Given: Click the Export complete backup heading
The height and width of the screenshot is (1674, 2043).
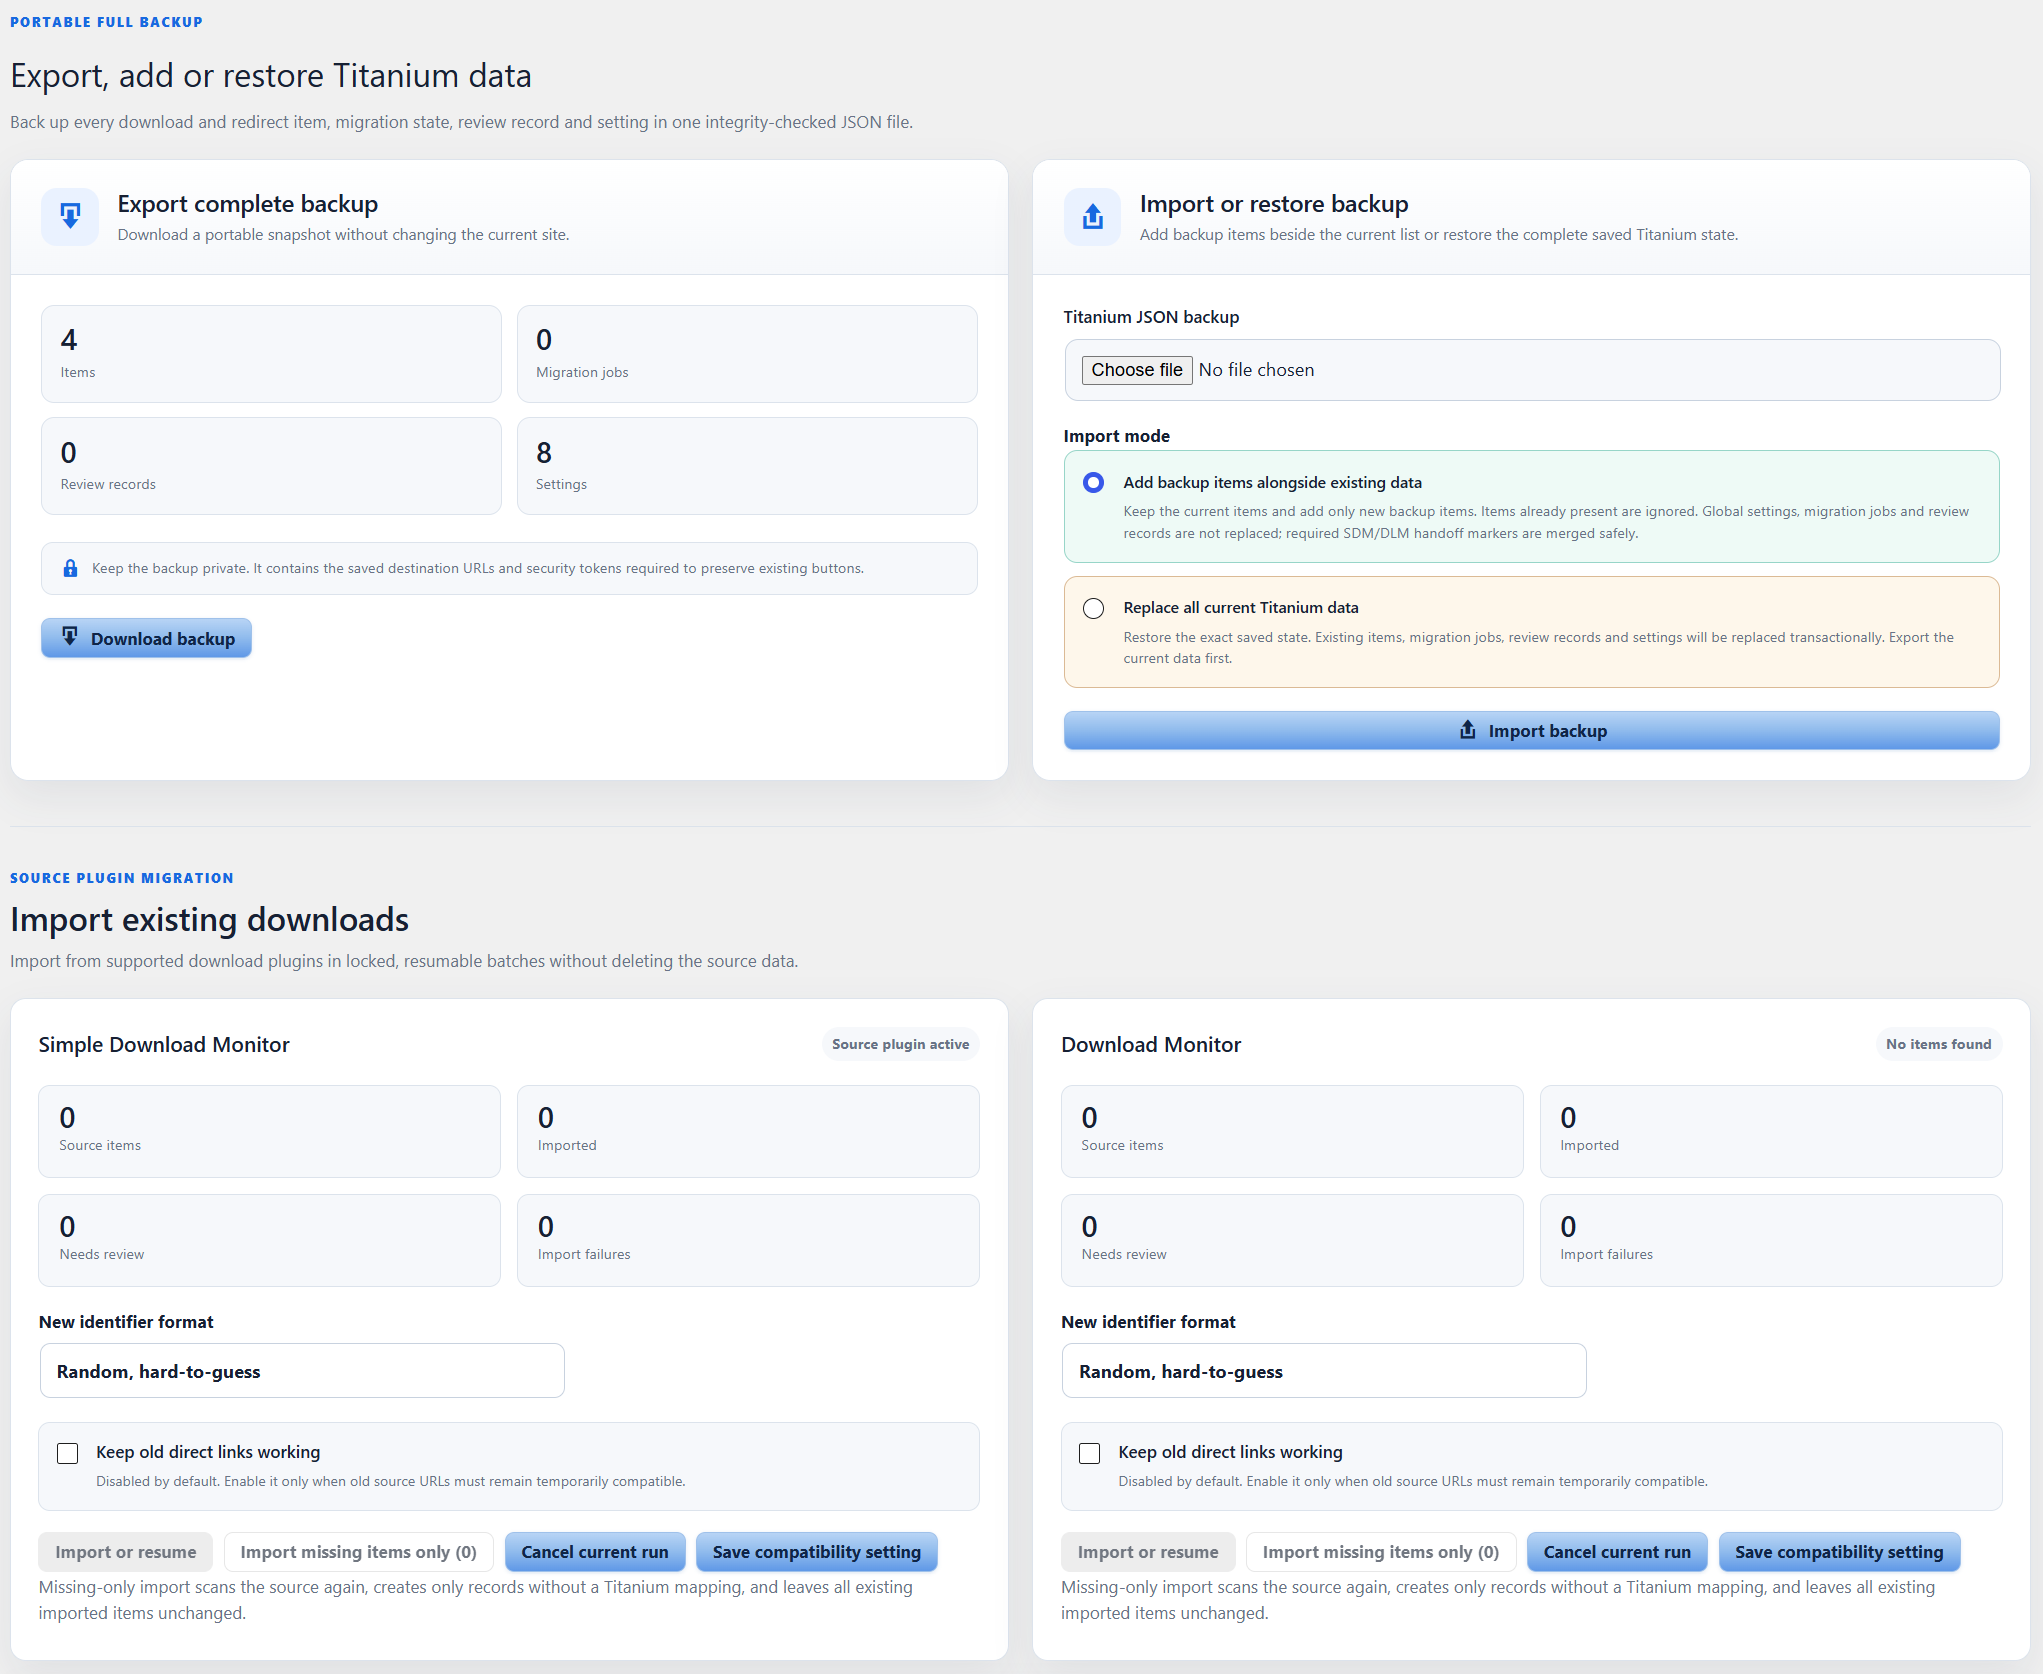Looking at the screenshot, I should coord(248,204).
